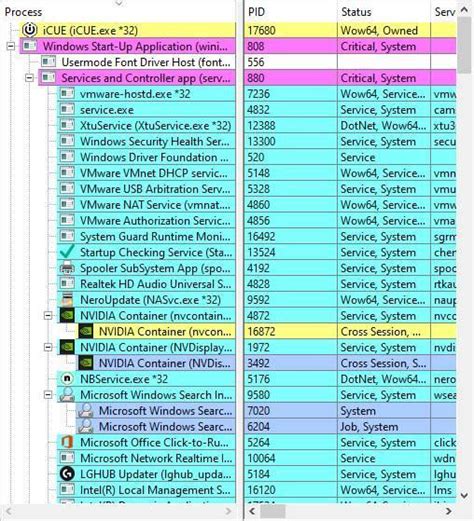
Task: Click the Spooler SubSystem App printer icon
Action: [67, 268]
